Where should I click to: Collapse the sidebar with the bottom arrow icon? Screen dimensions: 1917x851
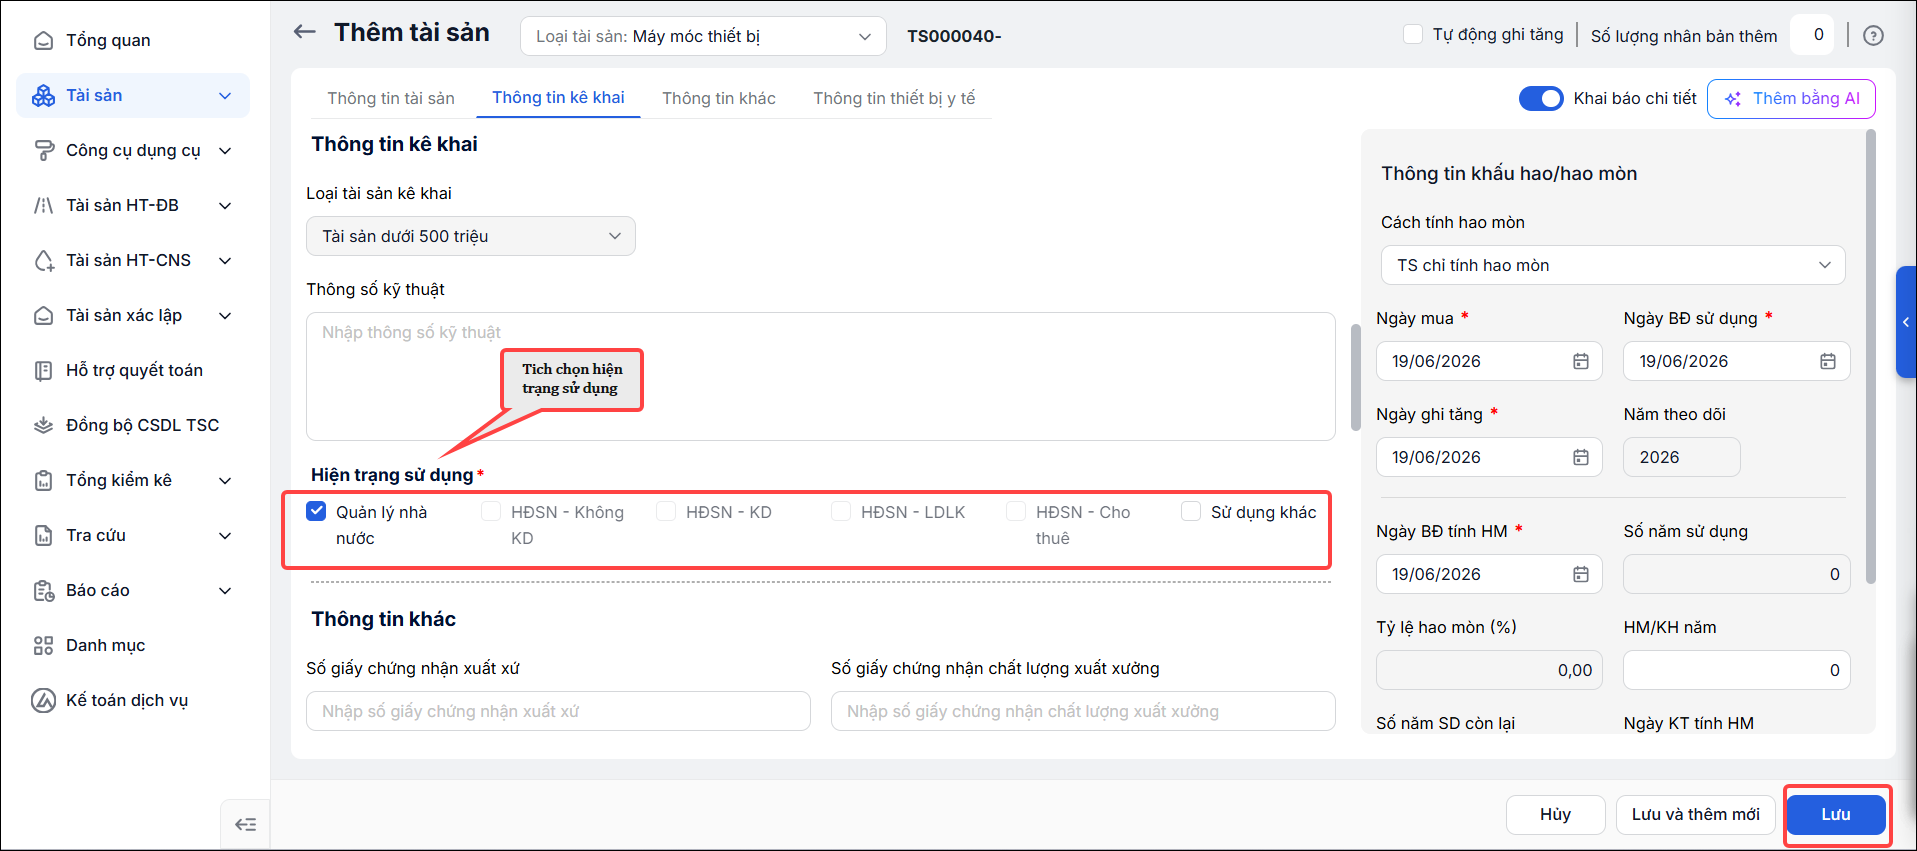(245, 825)
